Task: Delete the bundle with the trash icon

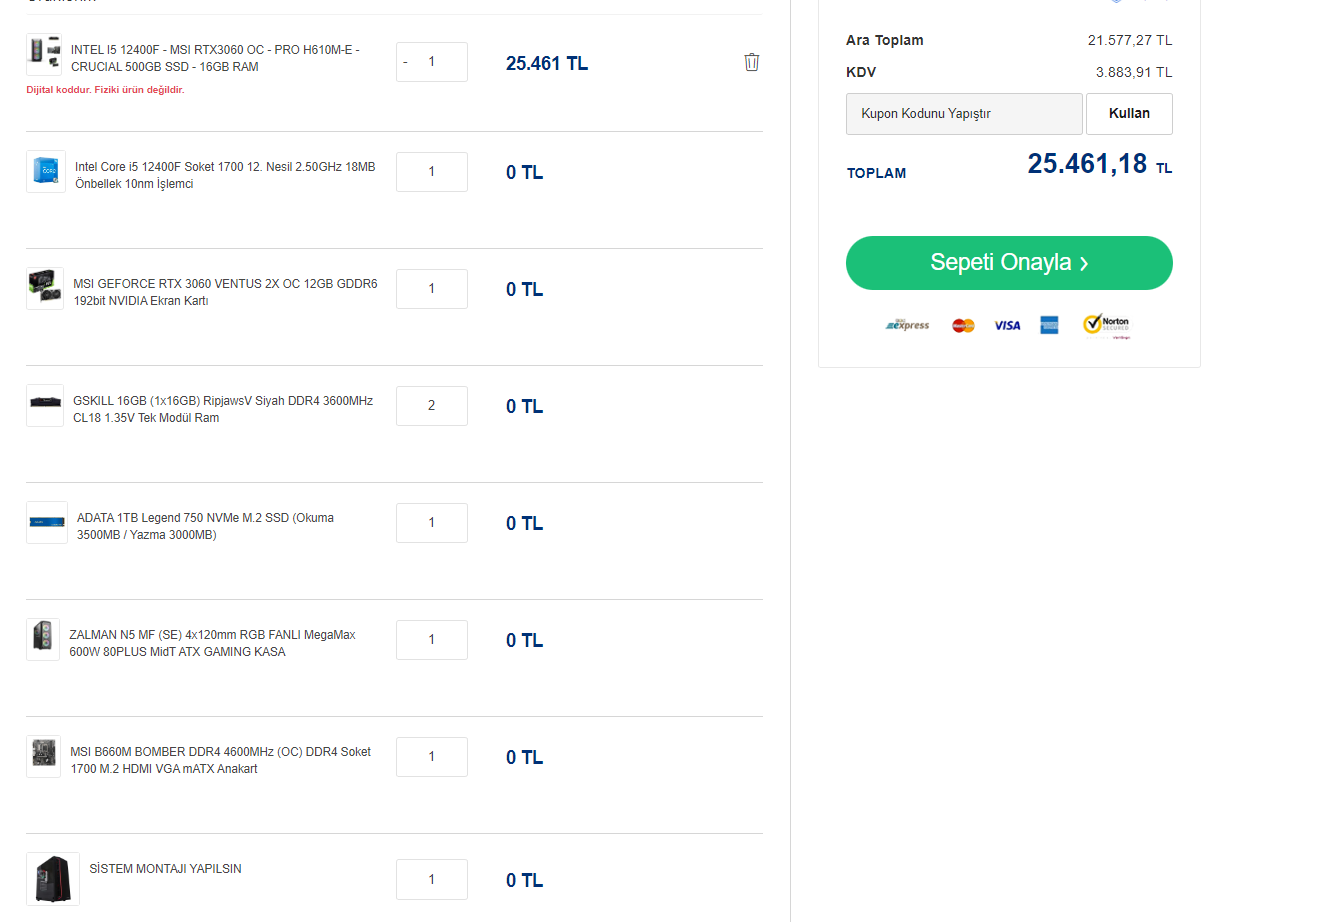Action: click(751, 62)
